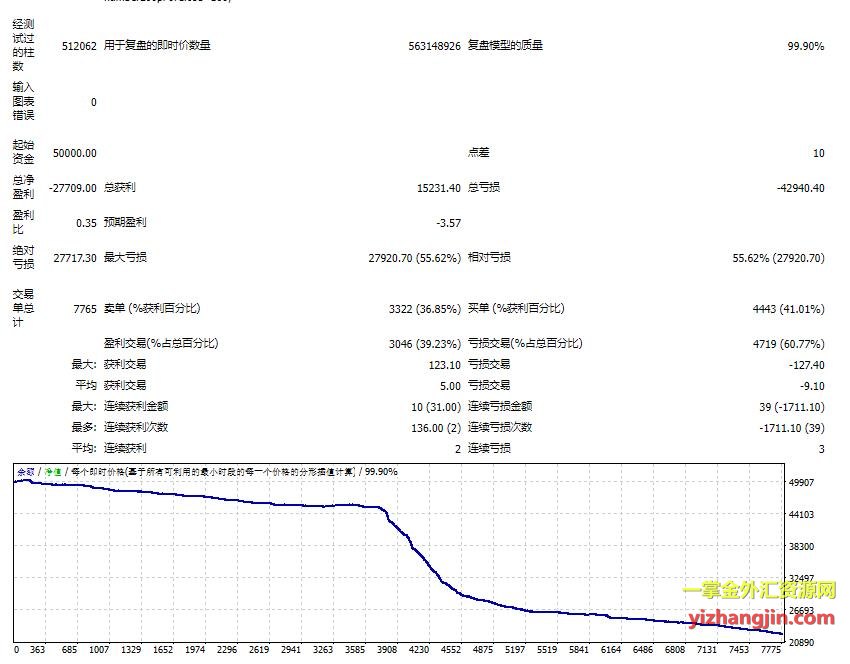Click the 5519 tick on chart x-axis
This screenshot has height=664, width=850.
(x=547, y=649)
